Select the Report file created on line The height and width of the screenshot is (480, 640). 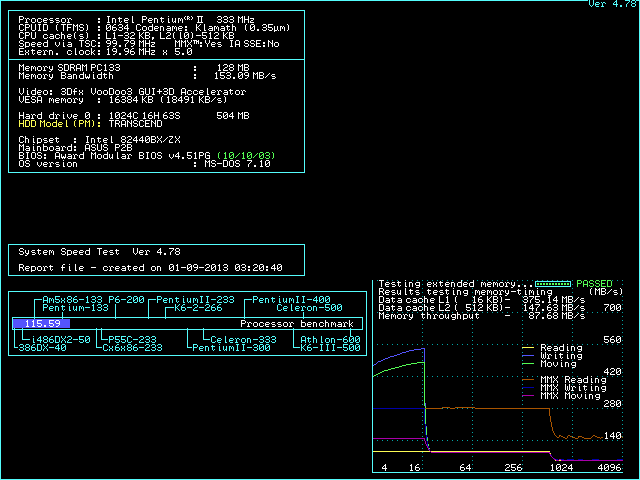coord(150,268)
